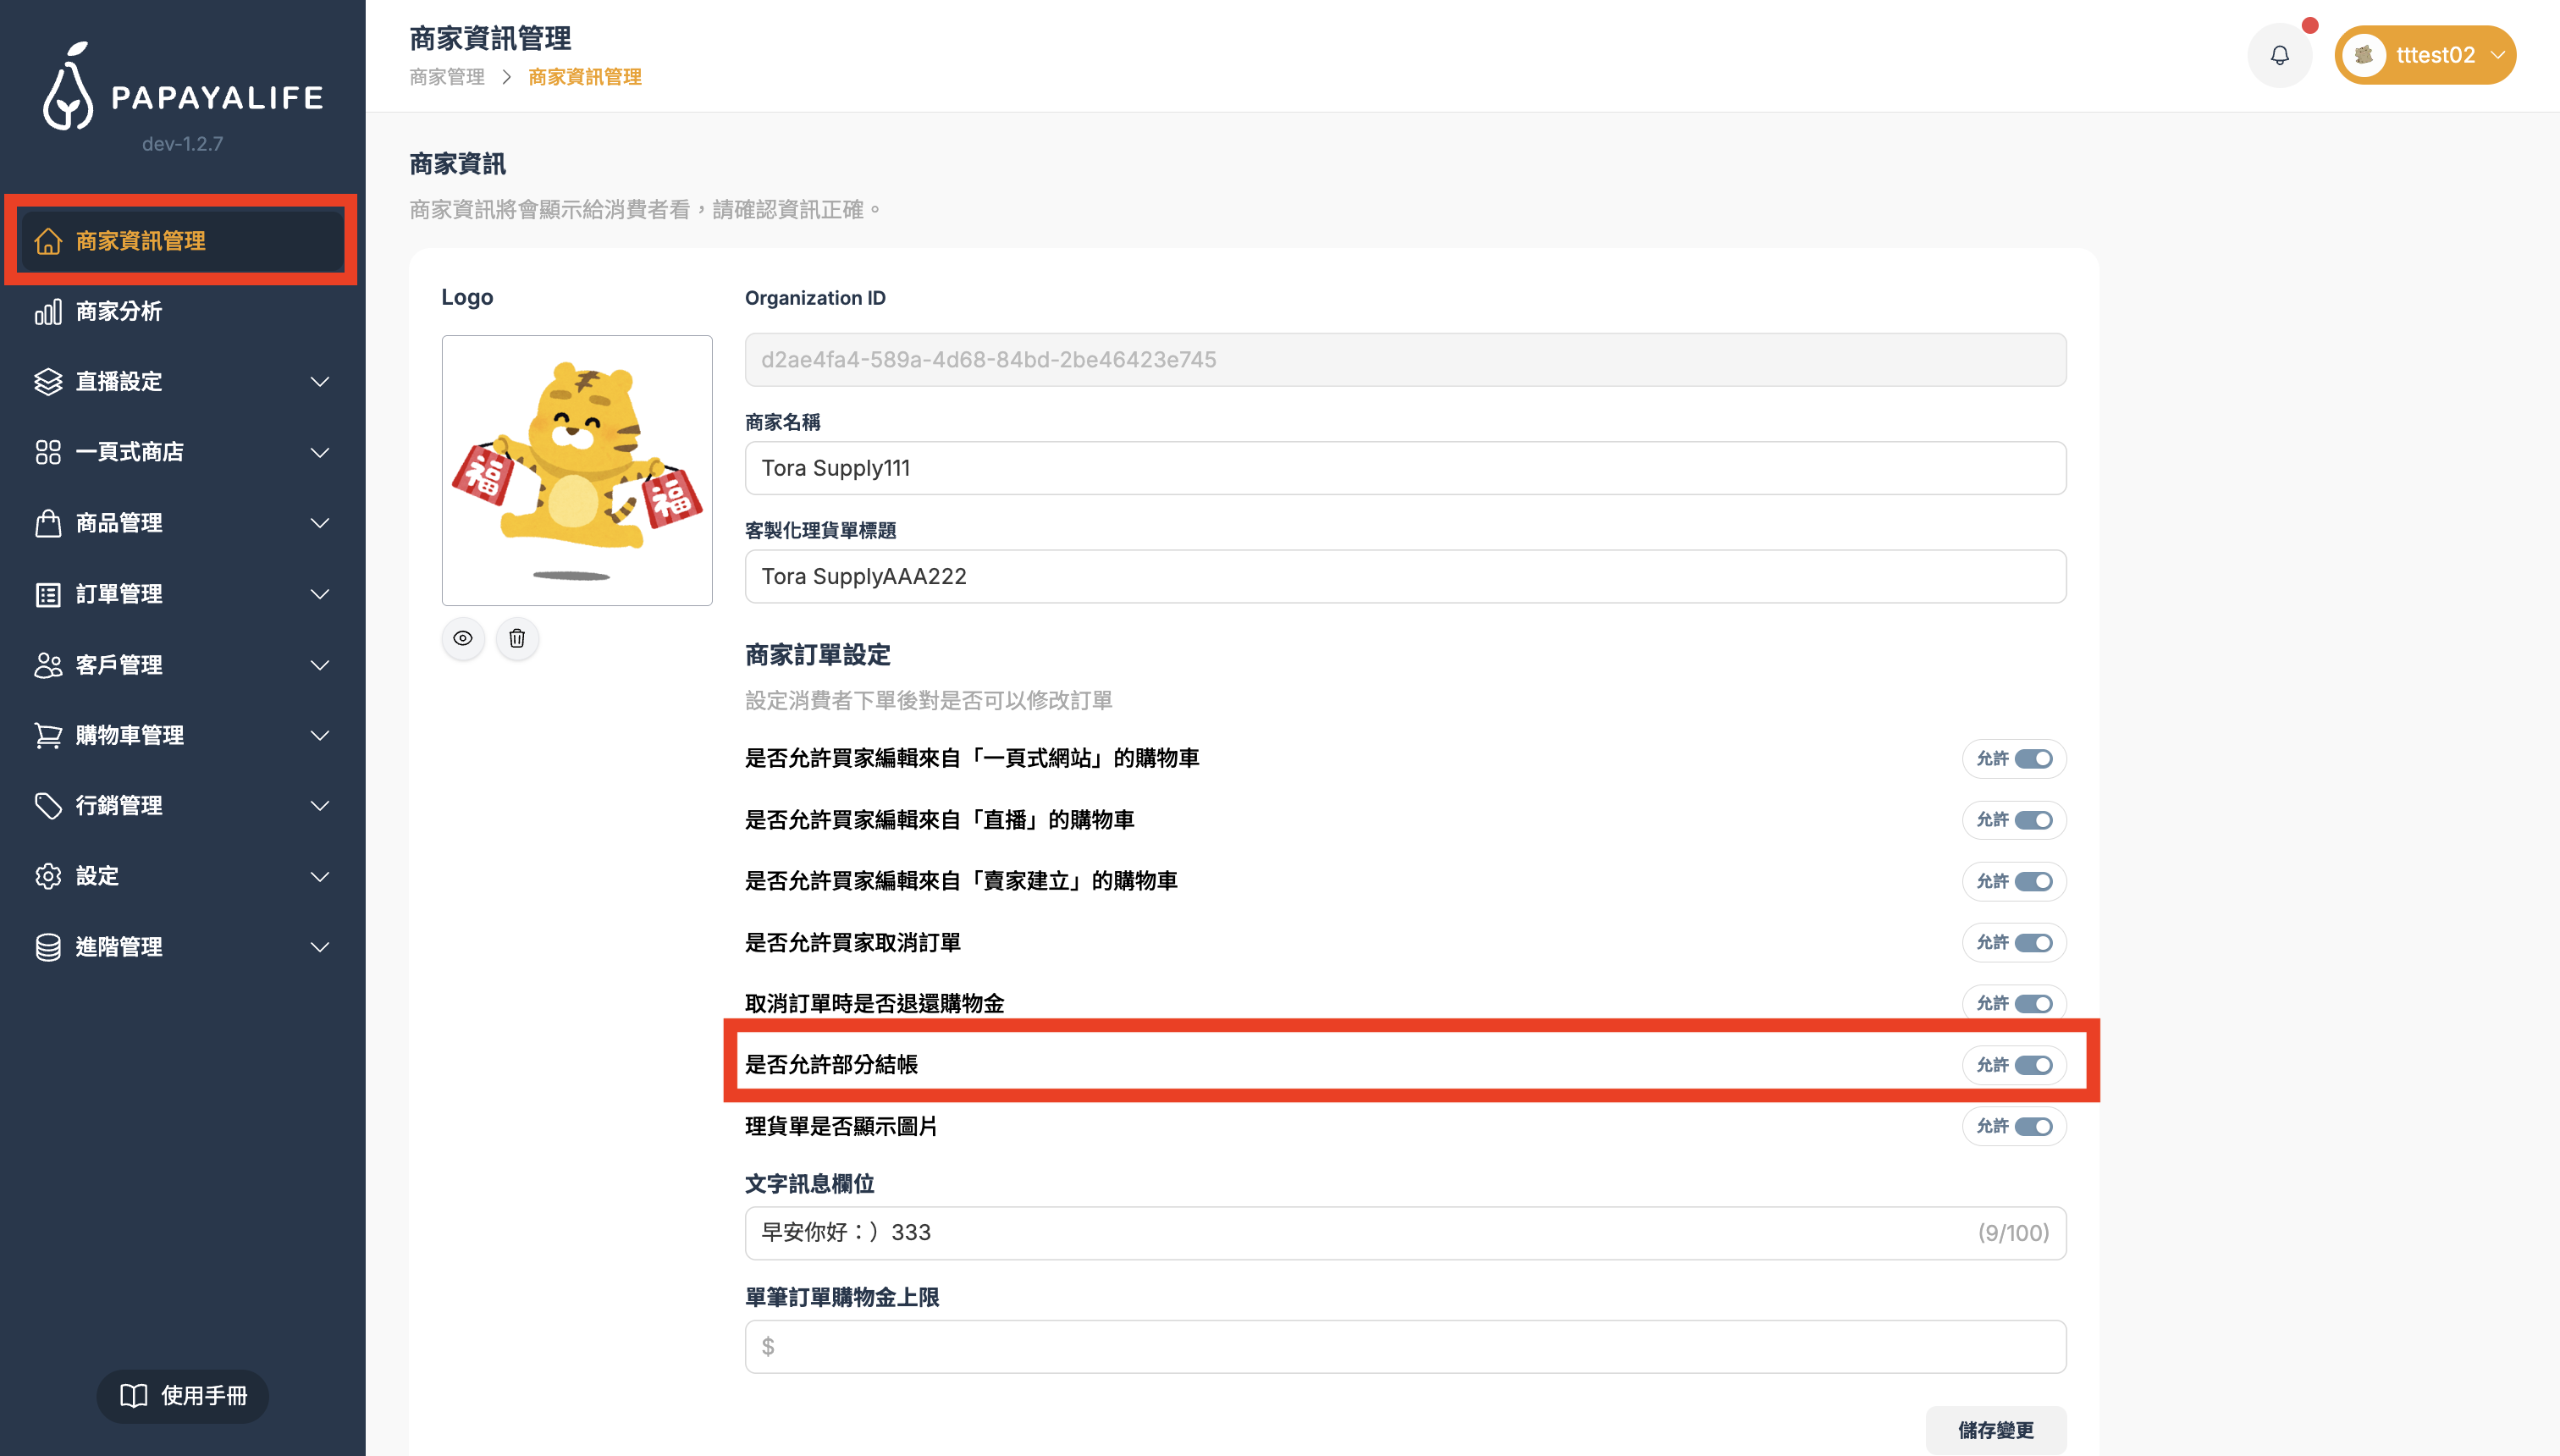This screenshot has width=2560, height=1456.
Task: Click the book icon for 使用手冊
Action: coord(134,1395)
